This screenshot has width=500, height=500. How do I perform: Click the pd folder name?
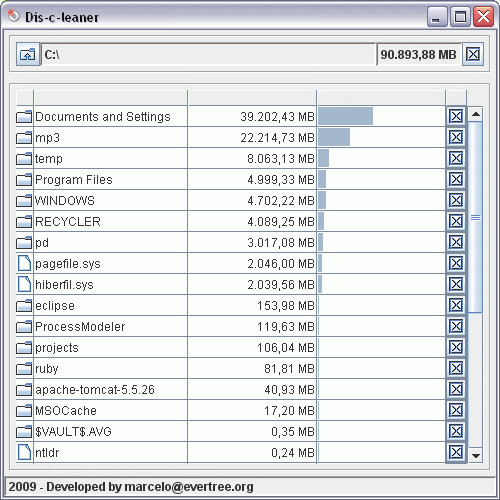[x=42, y=243]
